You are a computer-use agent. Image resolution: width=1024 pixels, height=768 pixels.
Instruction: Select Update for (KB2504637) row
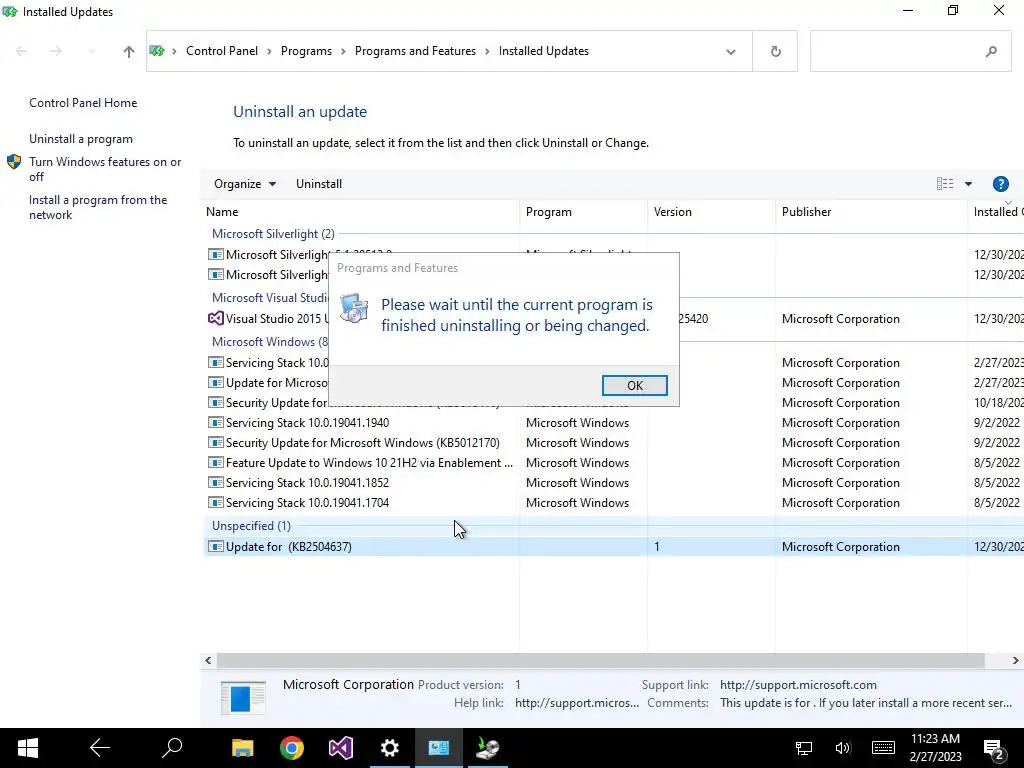pyautogui.click(x=614, y=547)
